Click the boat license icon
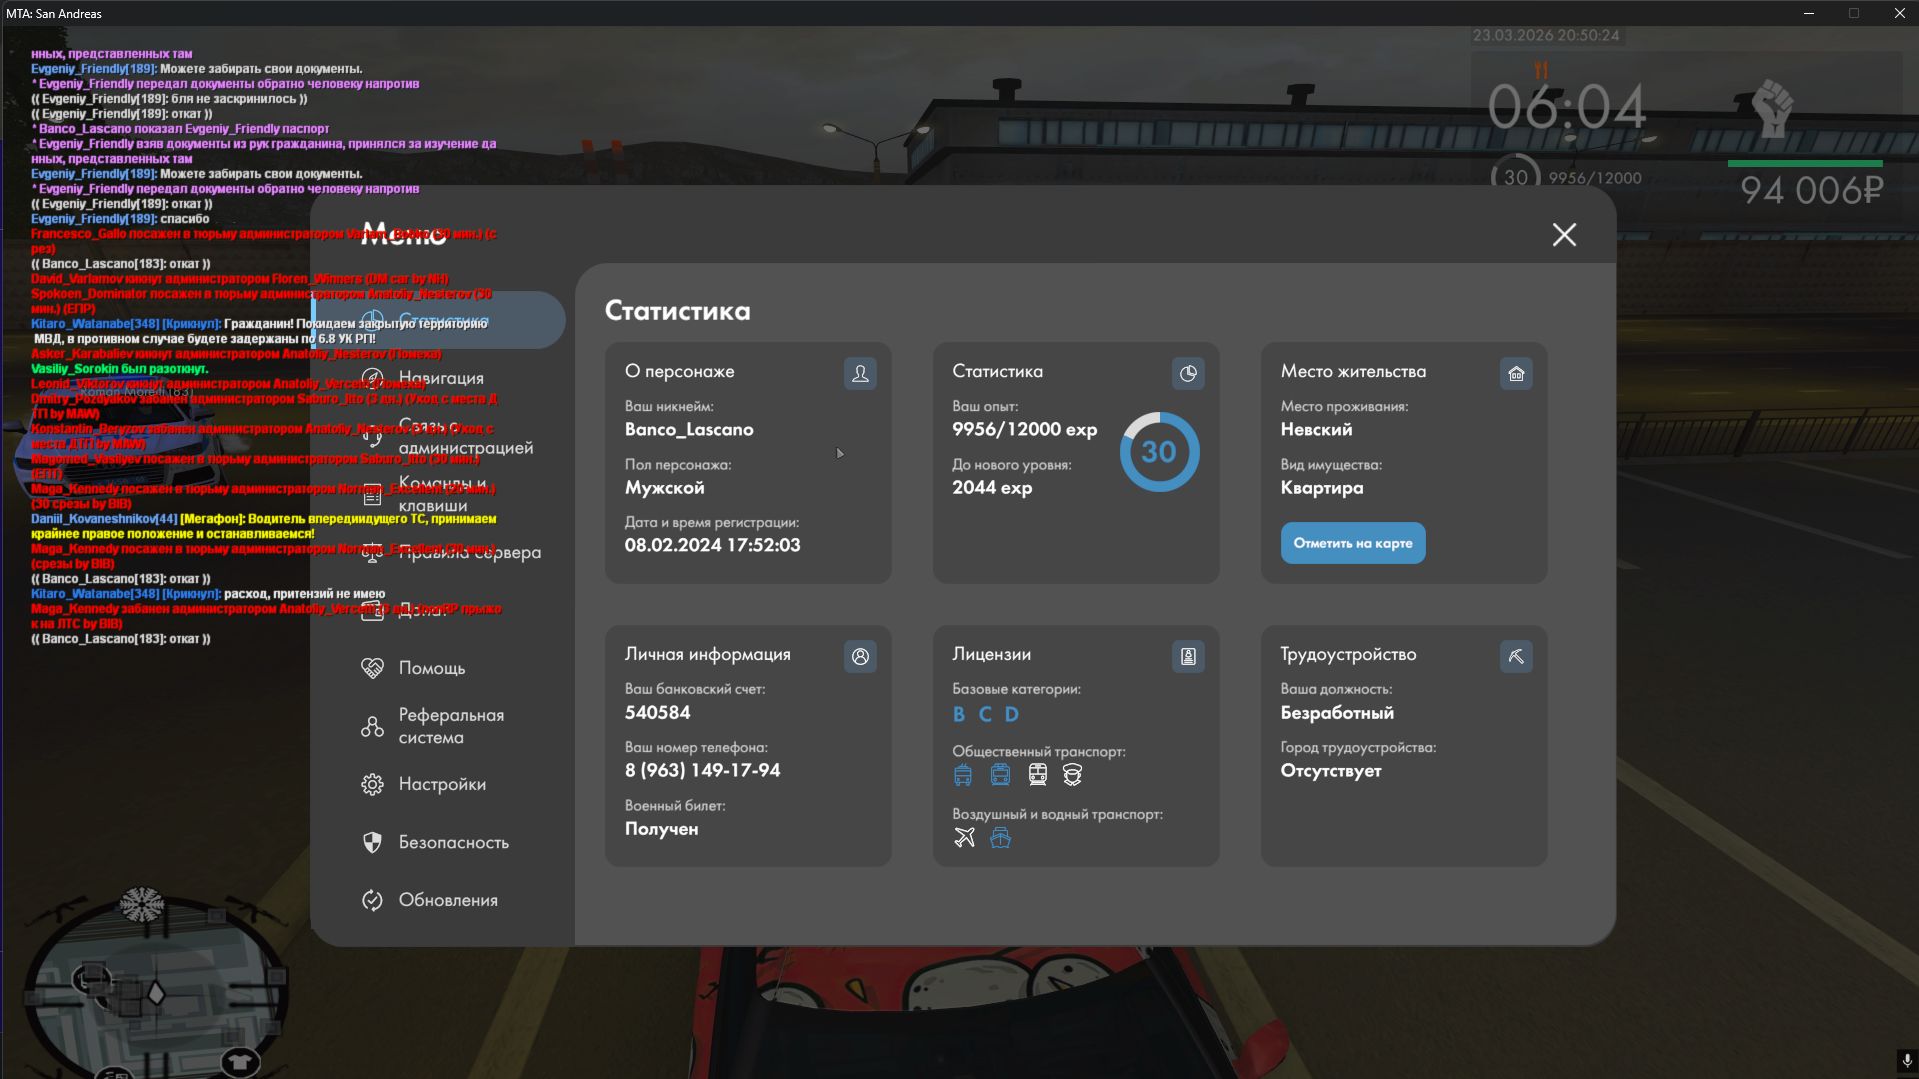Viewport: 1919px width, 1079px height. 1000,838
